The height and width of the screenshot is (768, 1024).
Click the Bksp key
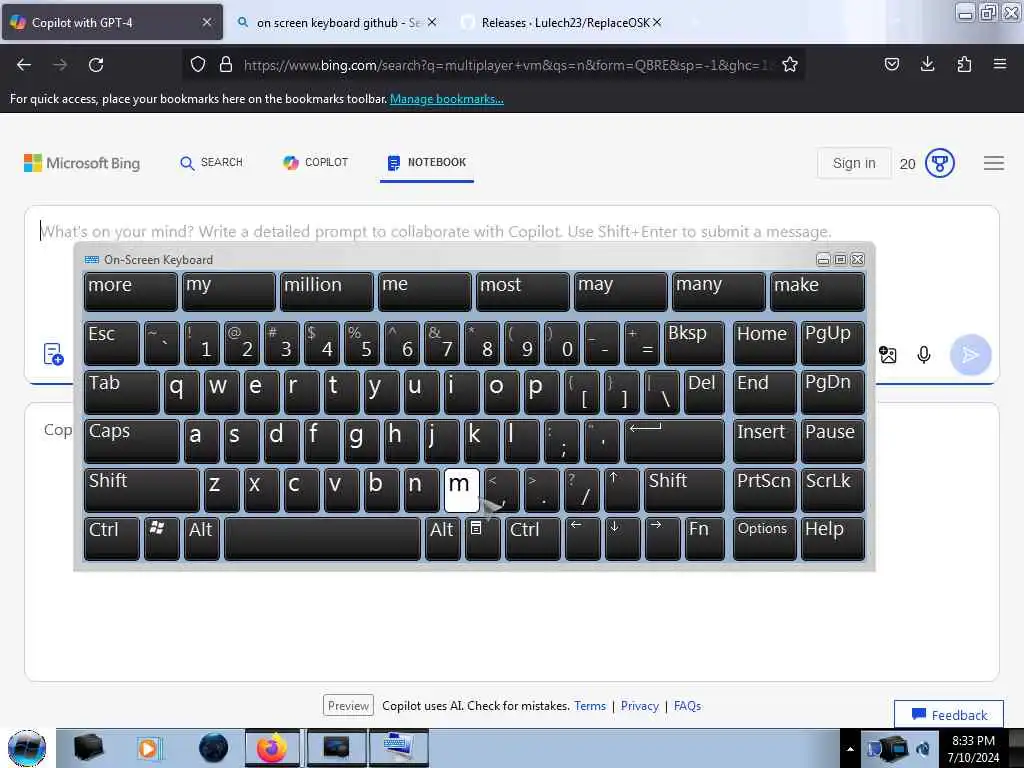694,343
